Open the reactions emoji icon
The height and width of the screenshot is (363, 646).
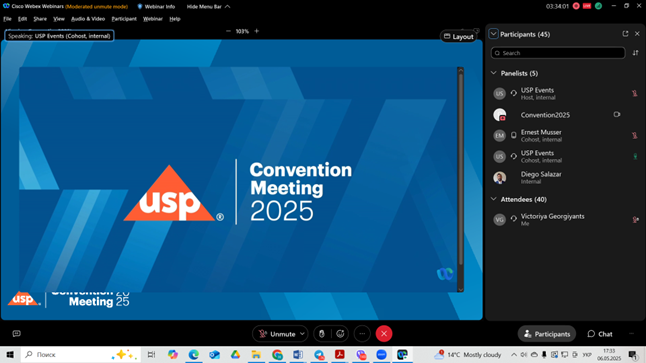(x=340, y=334)
